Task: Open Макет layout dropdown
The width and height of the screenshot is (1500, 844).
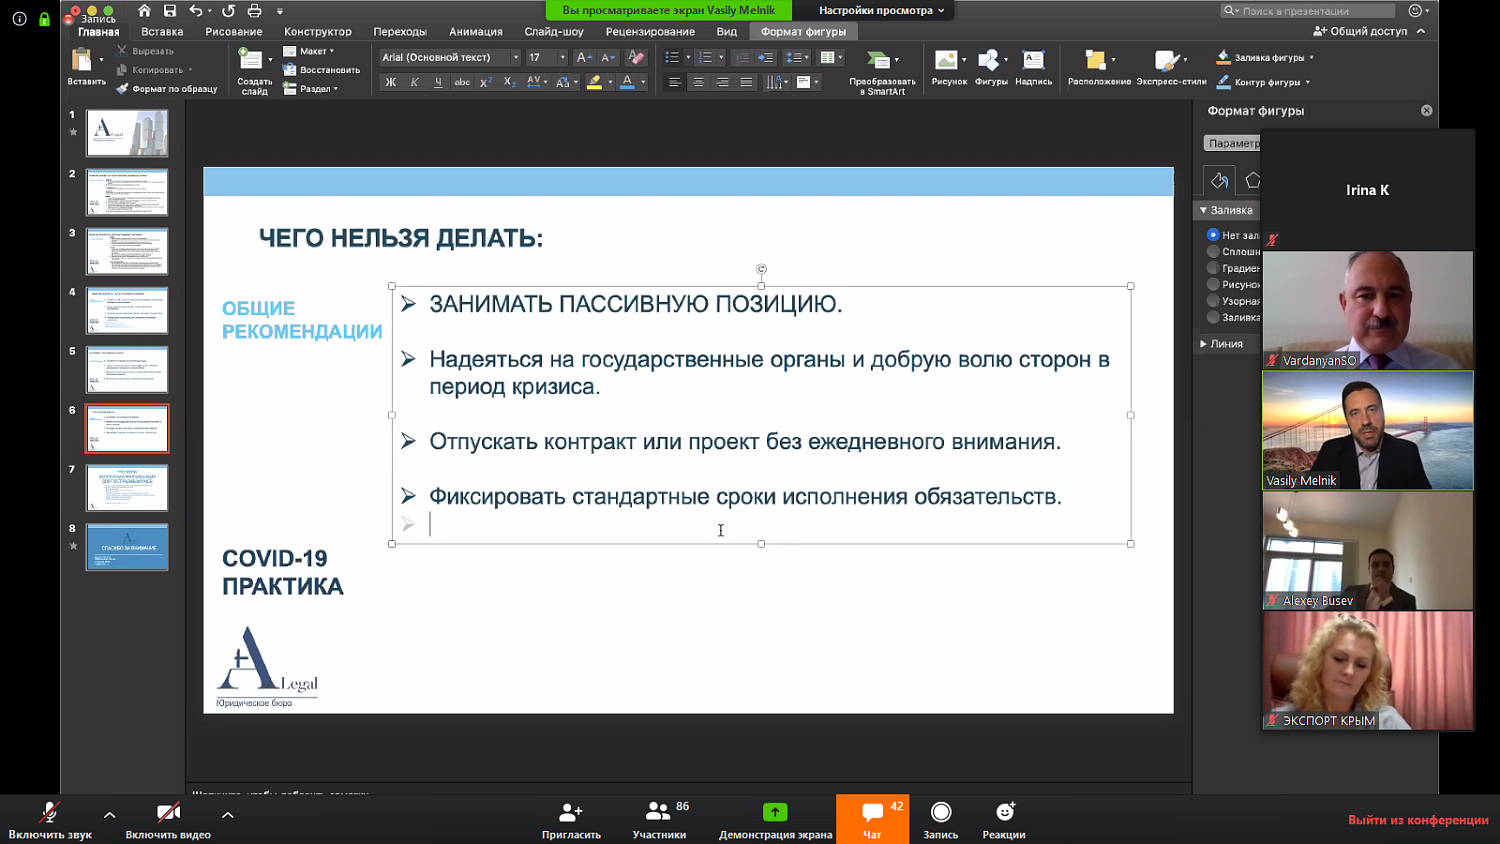Action: (308, 51)
